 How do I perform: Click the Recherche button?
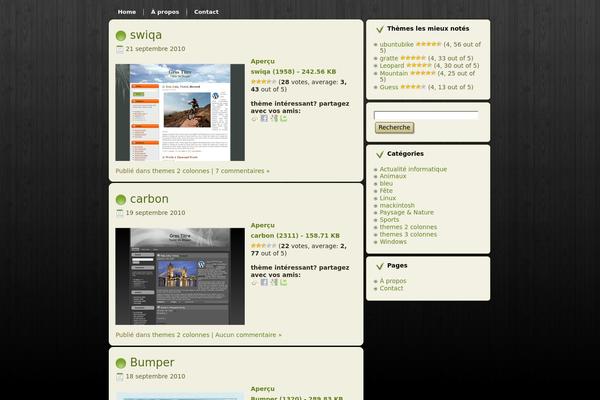tap(394, 127)
